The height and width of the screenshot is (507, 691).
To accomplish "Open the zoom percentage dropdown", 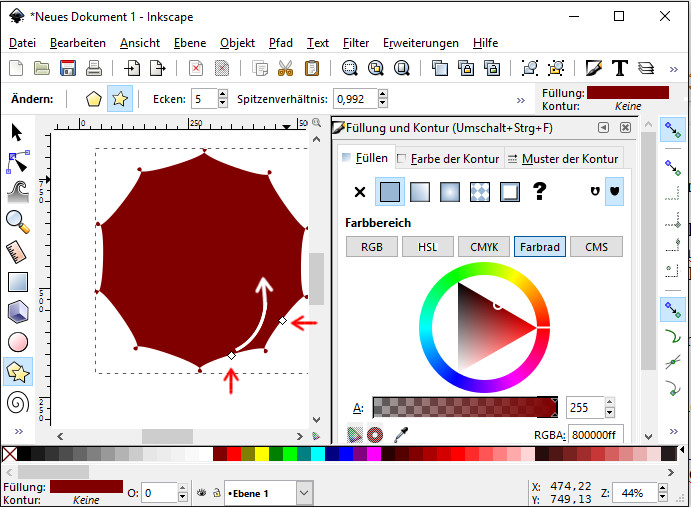I will (x=662, y=492).
